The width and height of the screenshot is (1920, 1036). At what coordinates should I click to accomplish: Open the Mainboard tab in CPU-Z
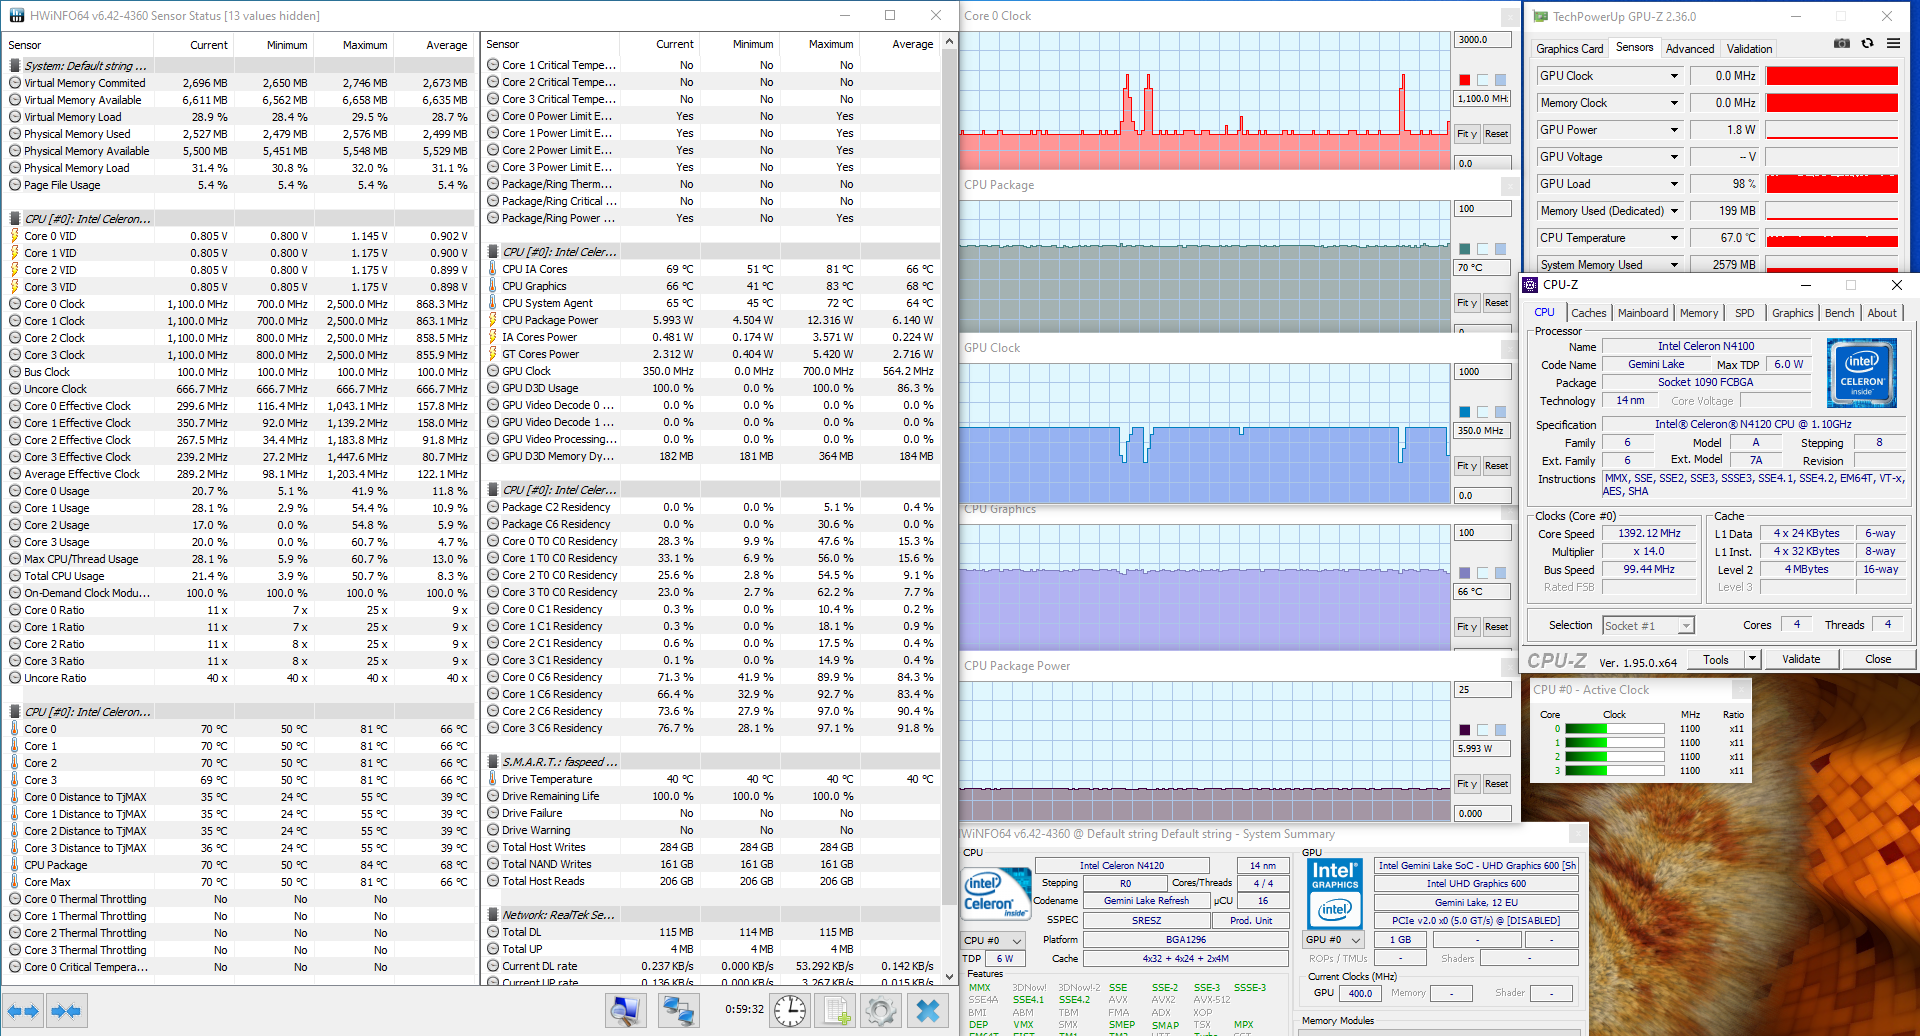point(1643,313)
